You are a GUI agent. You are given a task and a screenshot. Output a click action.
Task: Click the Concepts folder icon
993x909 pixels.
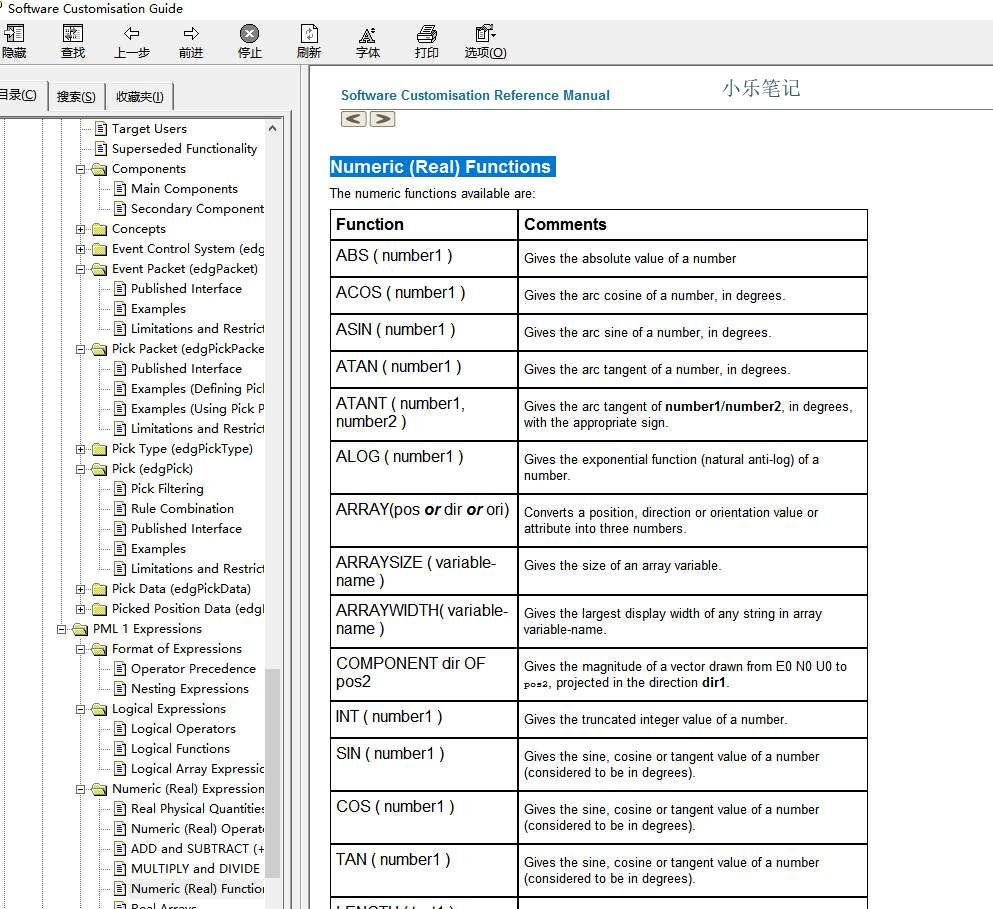(99, 229)
